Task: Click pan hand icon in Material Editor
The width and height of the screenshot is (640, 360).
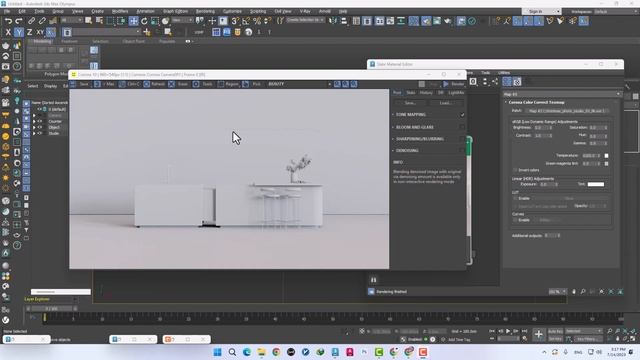Action: point(574,291)
